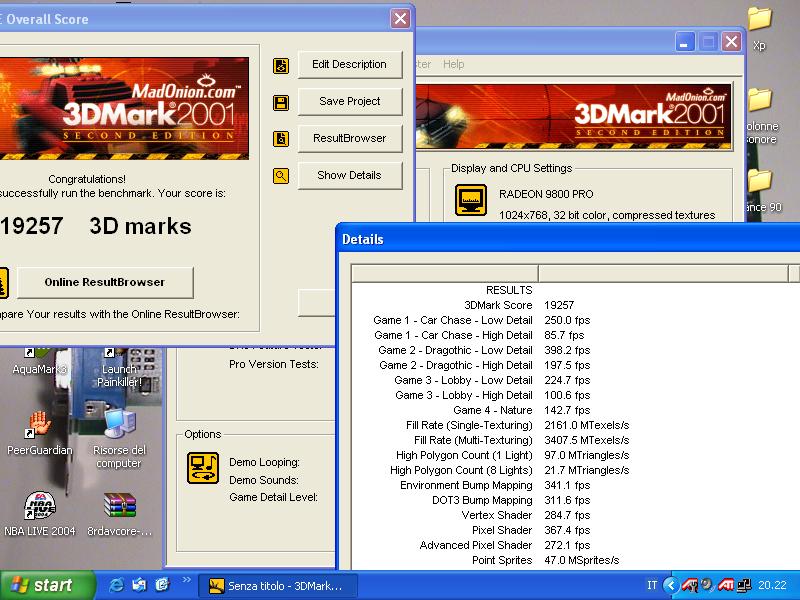
Task: Click the round gray tray icon
Action: click(707, 585)
